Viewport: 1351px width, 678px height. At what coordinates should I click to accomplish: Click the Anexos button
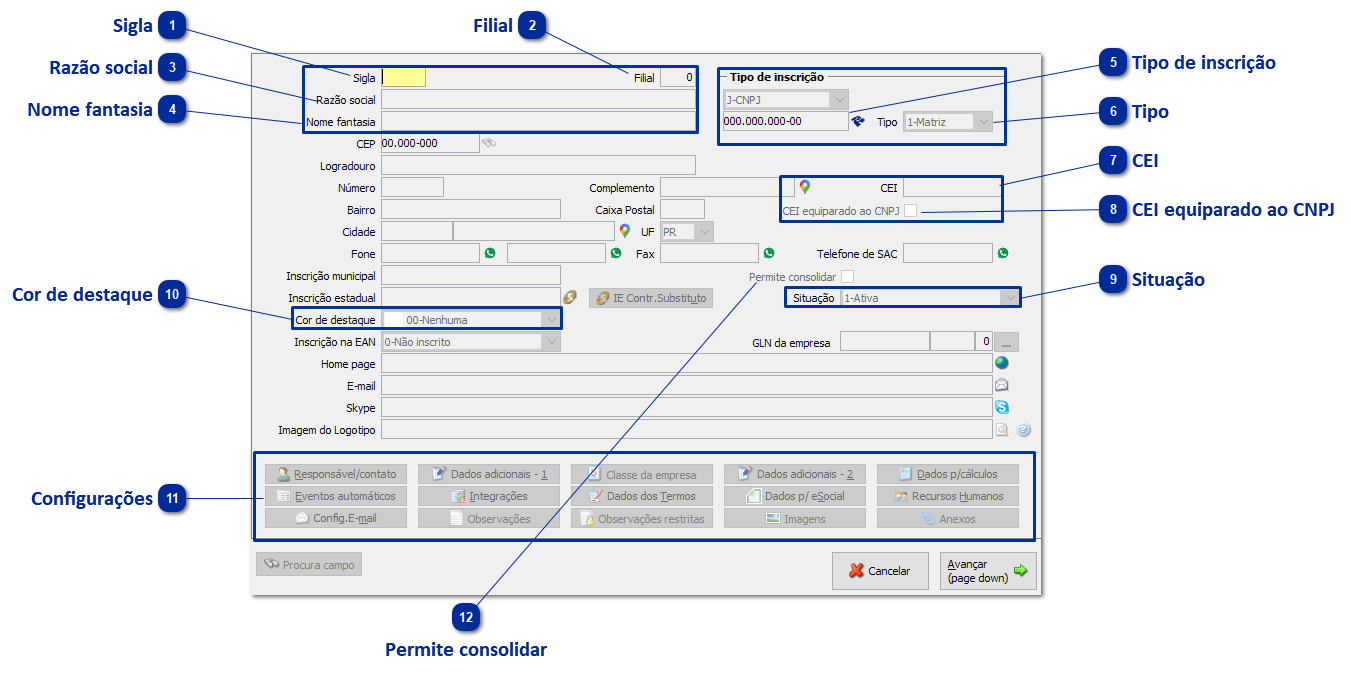pos(948,518)
